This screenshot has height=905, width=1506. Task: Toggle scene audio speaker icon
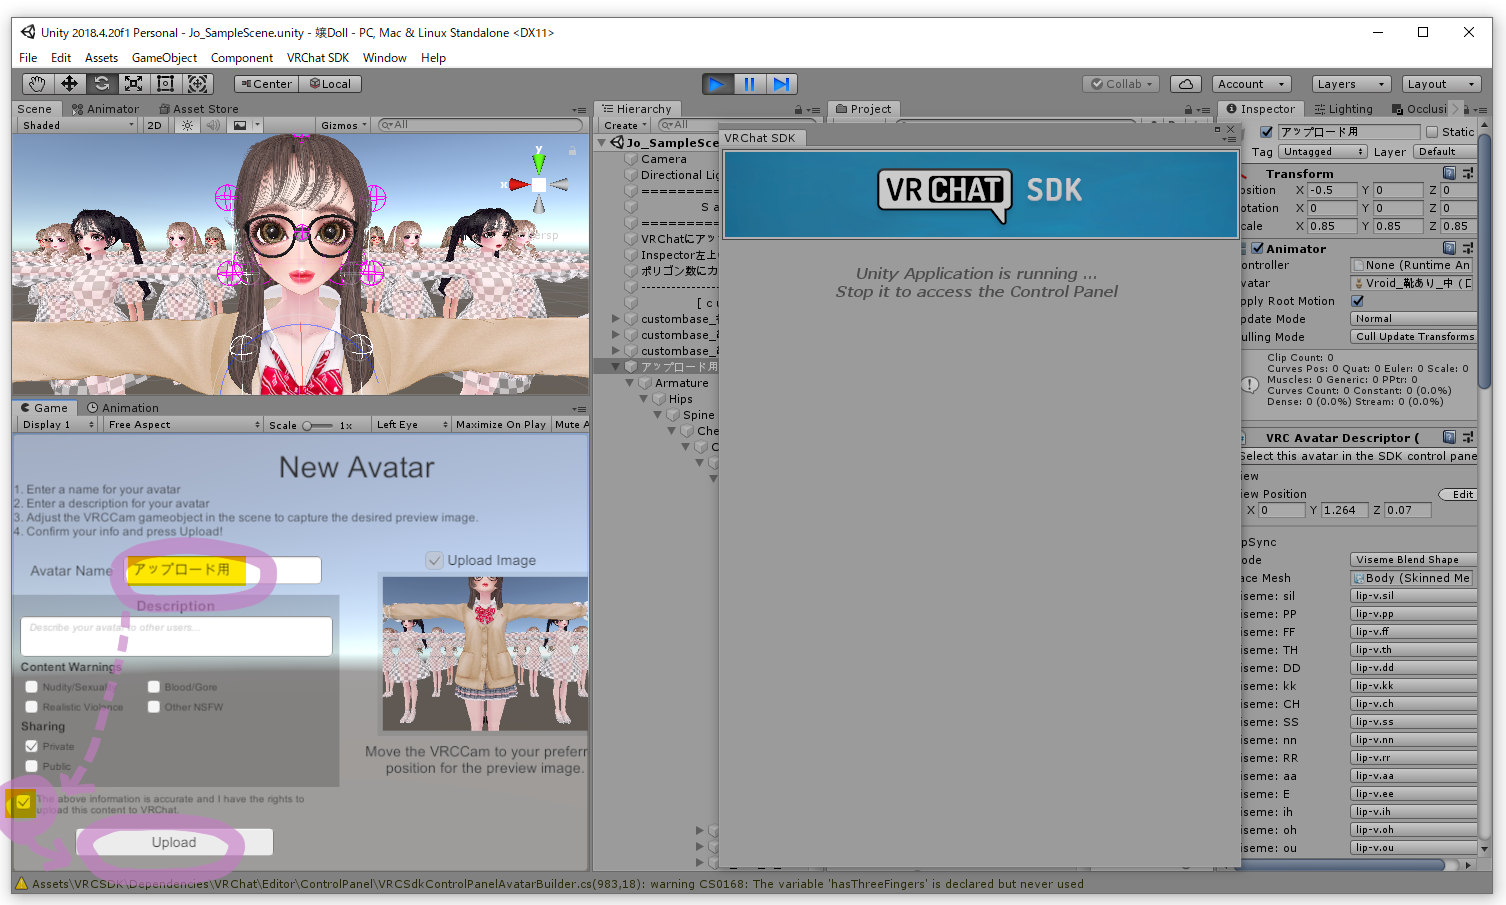tap(212, 125)
